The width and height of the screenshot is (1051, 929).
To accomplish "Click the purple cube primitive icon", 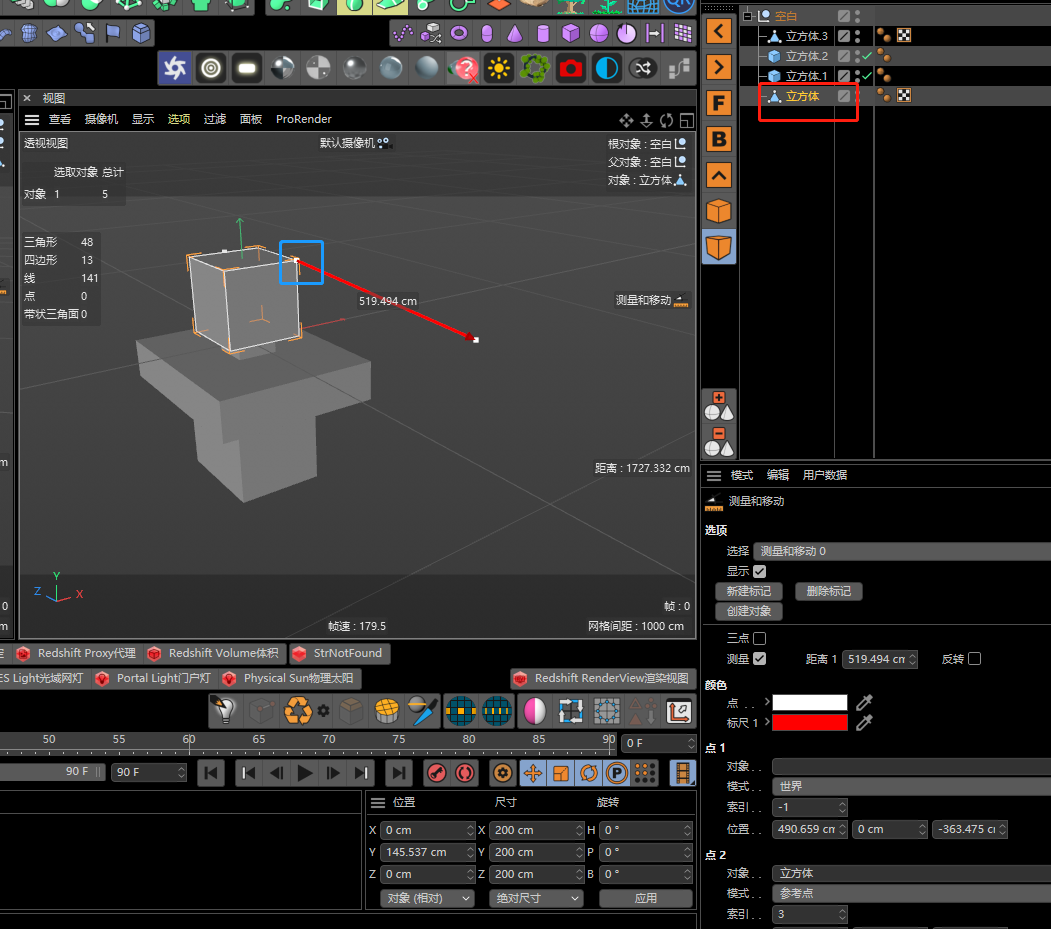I will coord(570,33).
